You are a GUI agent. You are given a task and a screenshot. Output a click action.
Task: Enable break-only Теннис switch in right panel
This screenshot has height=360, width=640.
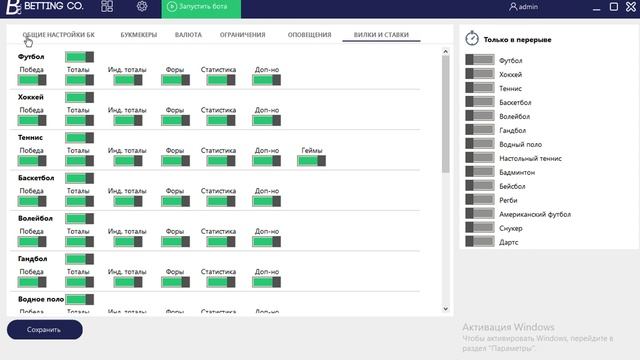coord(480,87)
